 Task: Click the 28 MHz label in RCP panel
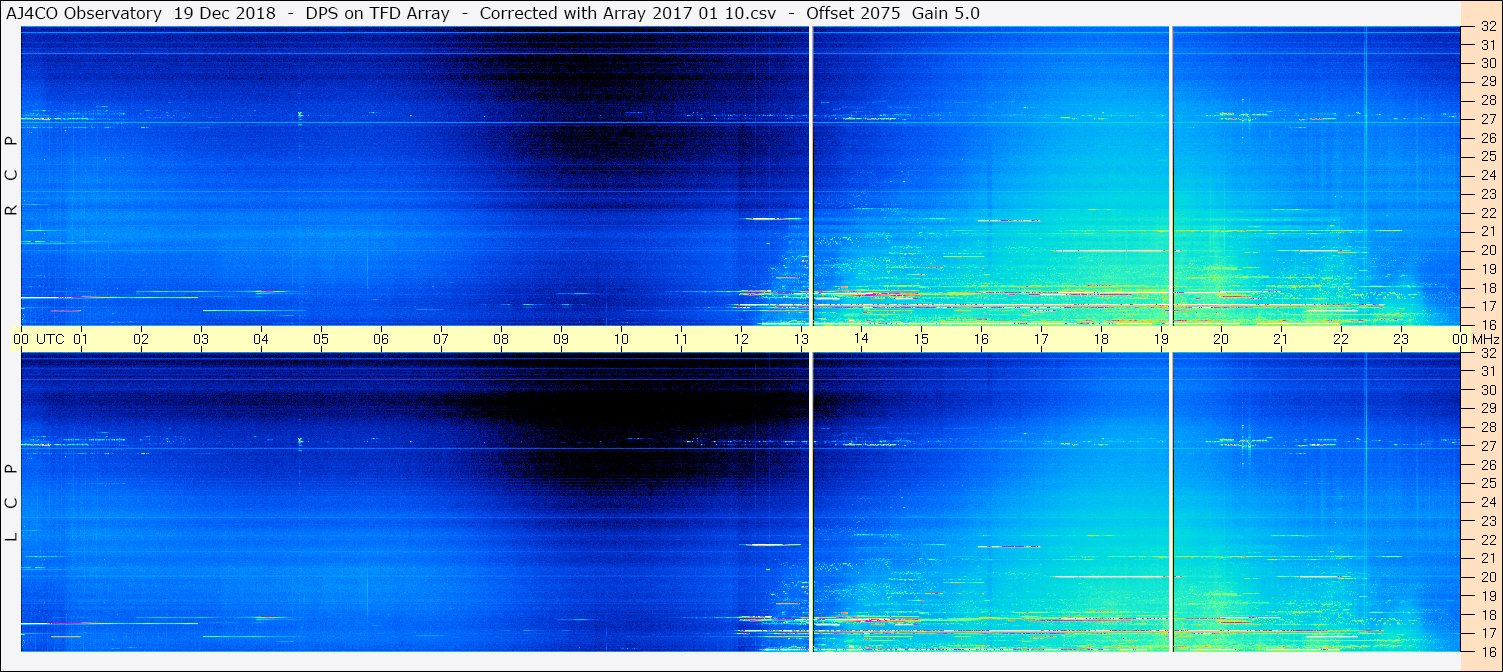tap(1488, 101)
